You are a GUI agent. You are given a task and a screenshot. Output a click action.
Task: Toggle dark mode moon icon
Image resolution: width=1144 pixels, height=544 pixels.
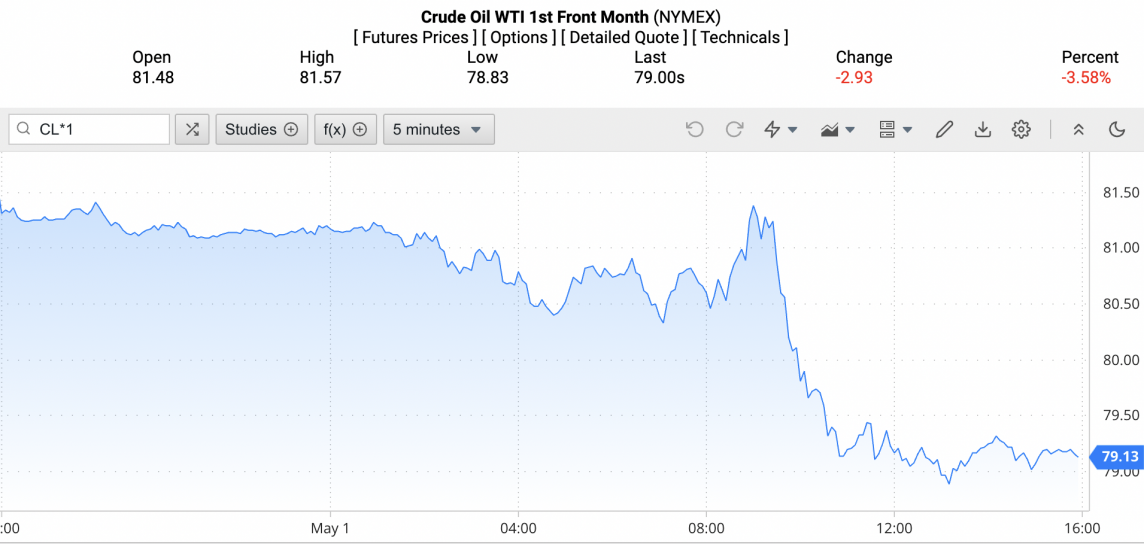coord(1118,129)
